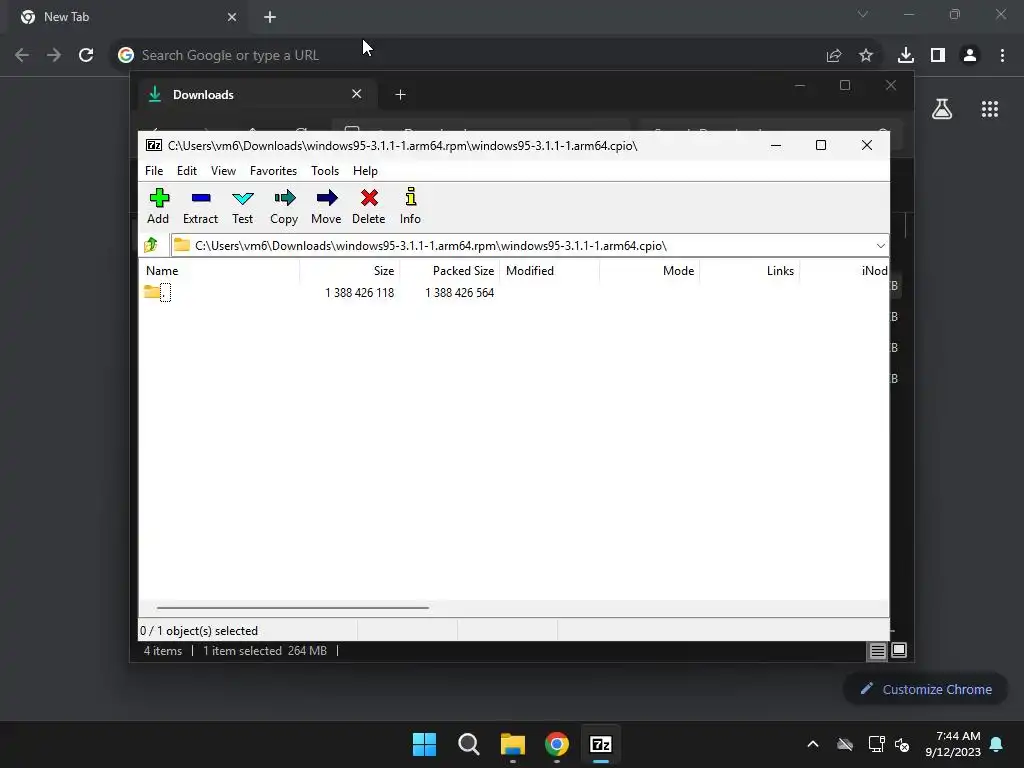Image resolution: width=1024 pixels, height=768 pixels.
Task: Open the Favorites menu
Action: [273, 170]
